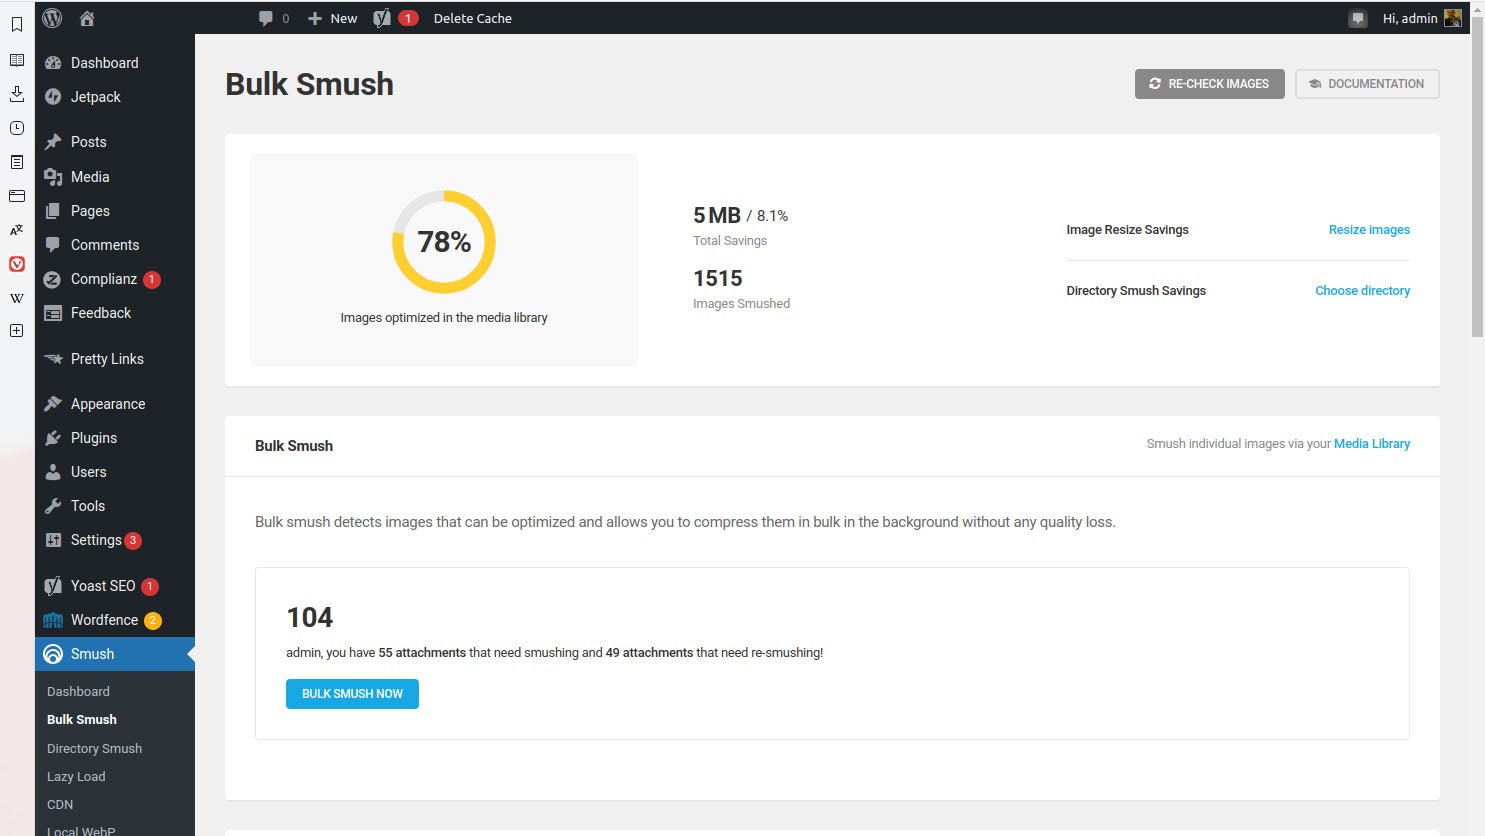
Task: Open the Complianz menu
Action: [x=115, y=279]
